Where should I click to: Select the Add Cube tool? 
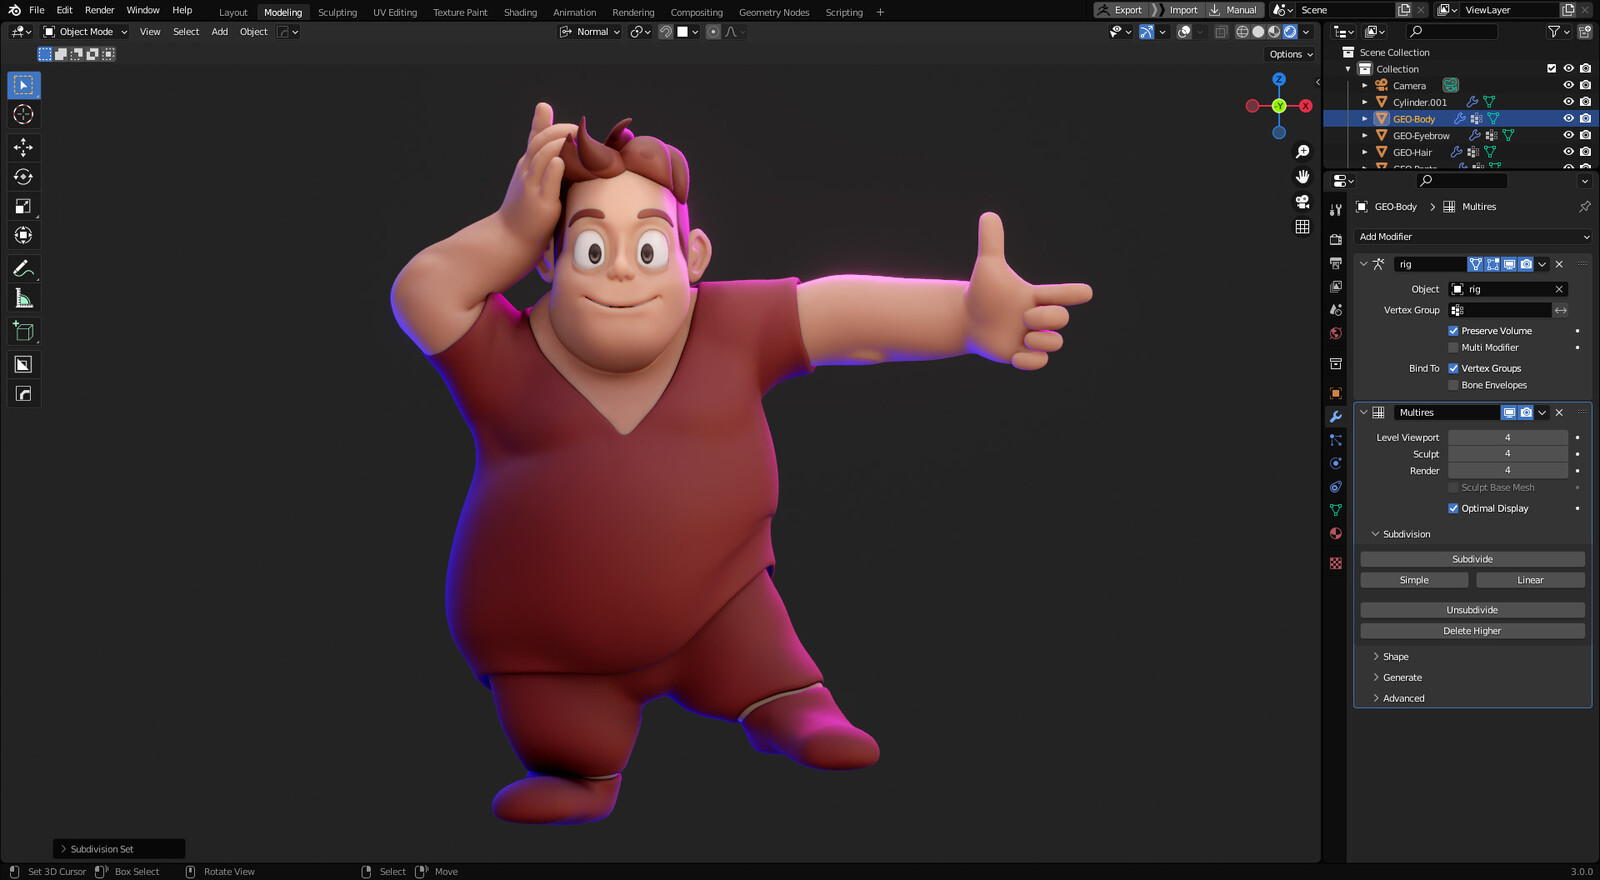click(24, 331)
